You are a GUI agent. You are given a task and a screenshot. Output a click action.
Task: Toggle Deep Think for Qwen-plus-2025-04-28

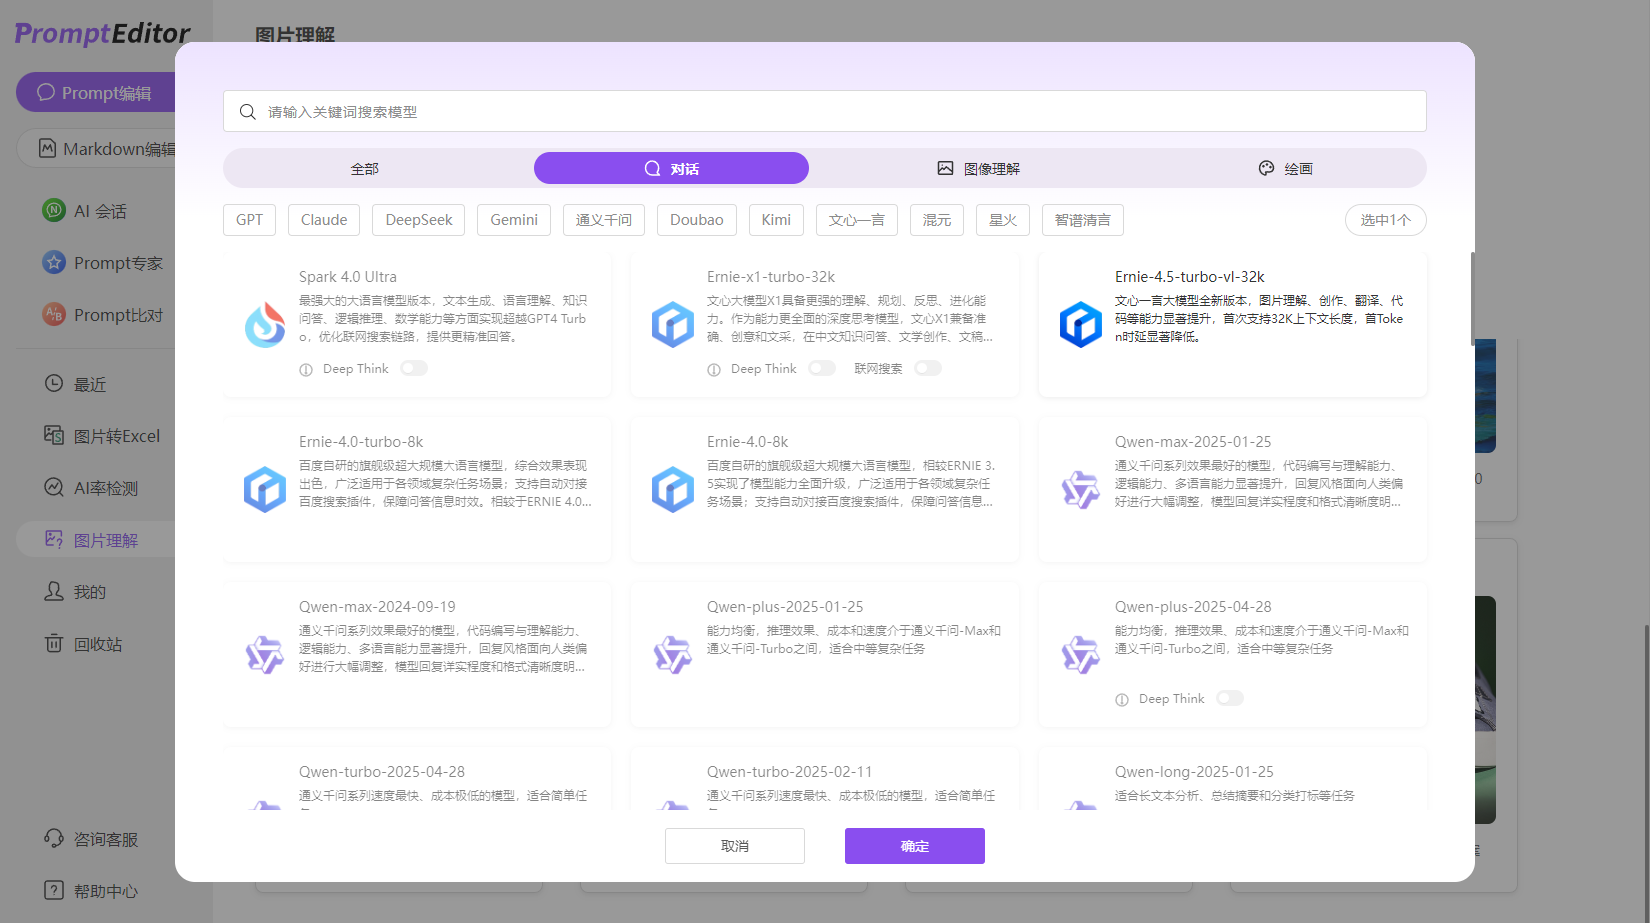click(x=1229, y=699)
